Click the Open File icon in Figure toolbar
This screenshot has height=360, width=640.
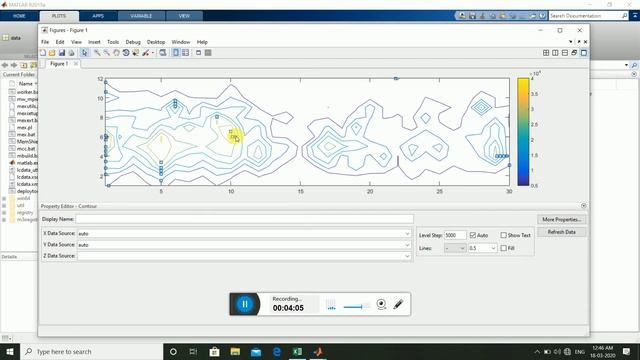52,53
